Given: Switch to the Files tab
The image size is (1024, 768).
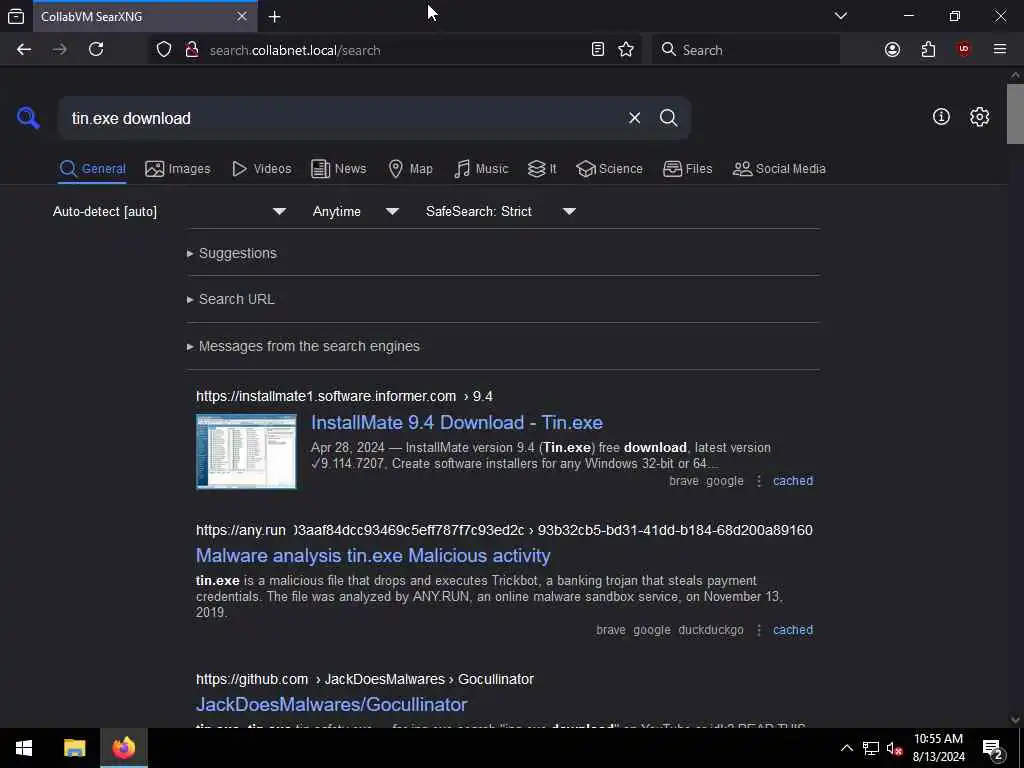Looking at the screenshot, I should click(x=688, y=169).
